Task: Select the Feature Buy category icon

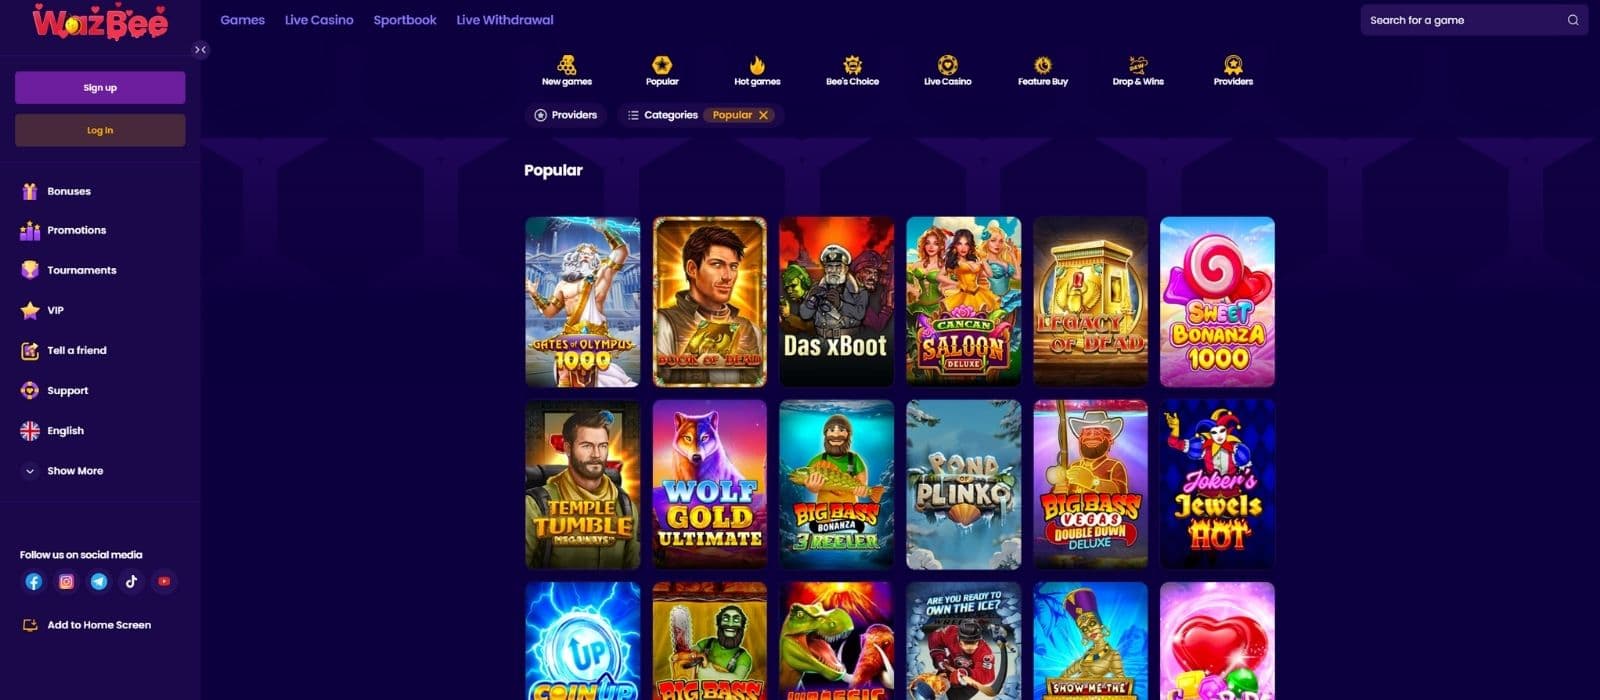Action: point(1043,65)
